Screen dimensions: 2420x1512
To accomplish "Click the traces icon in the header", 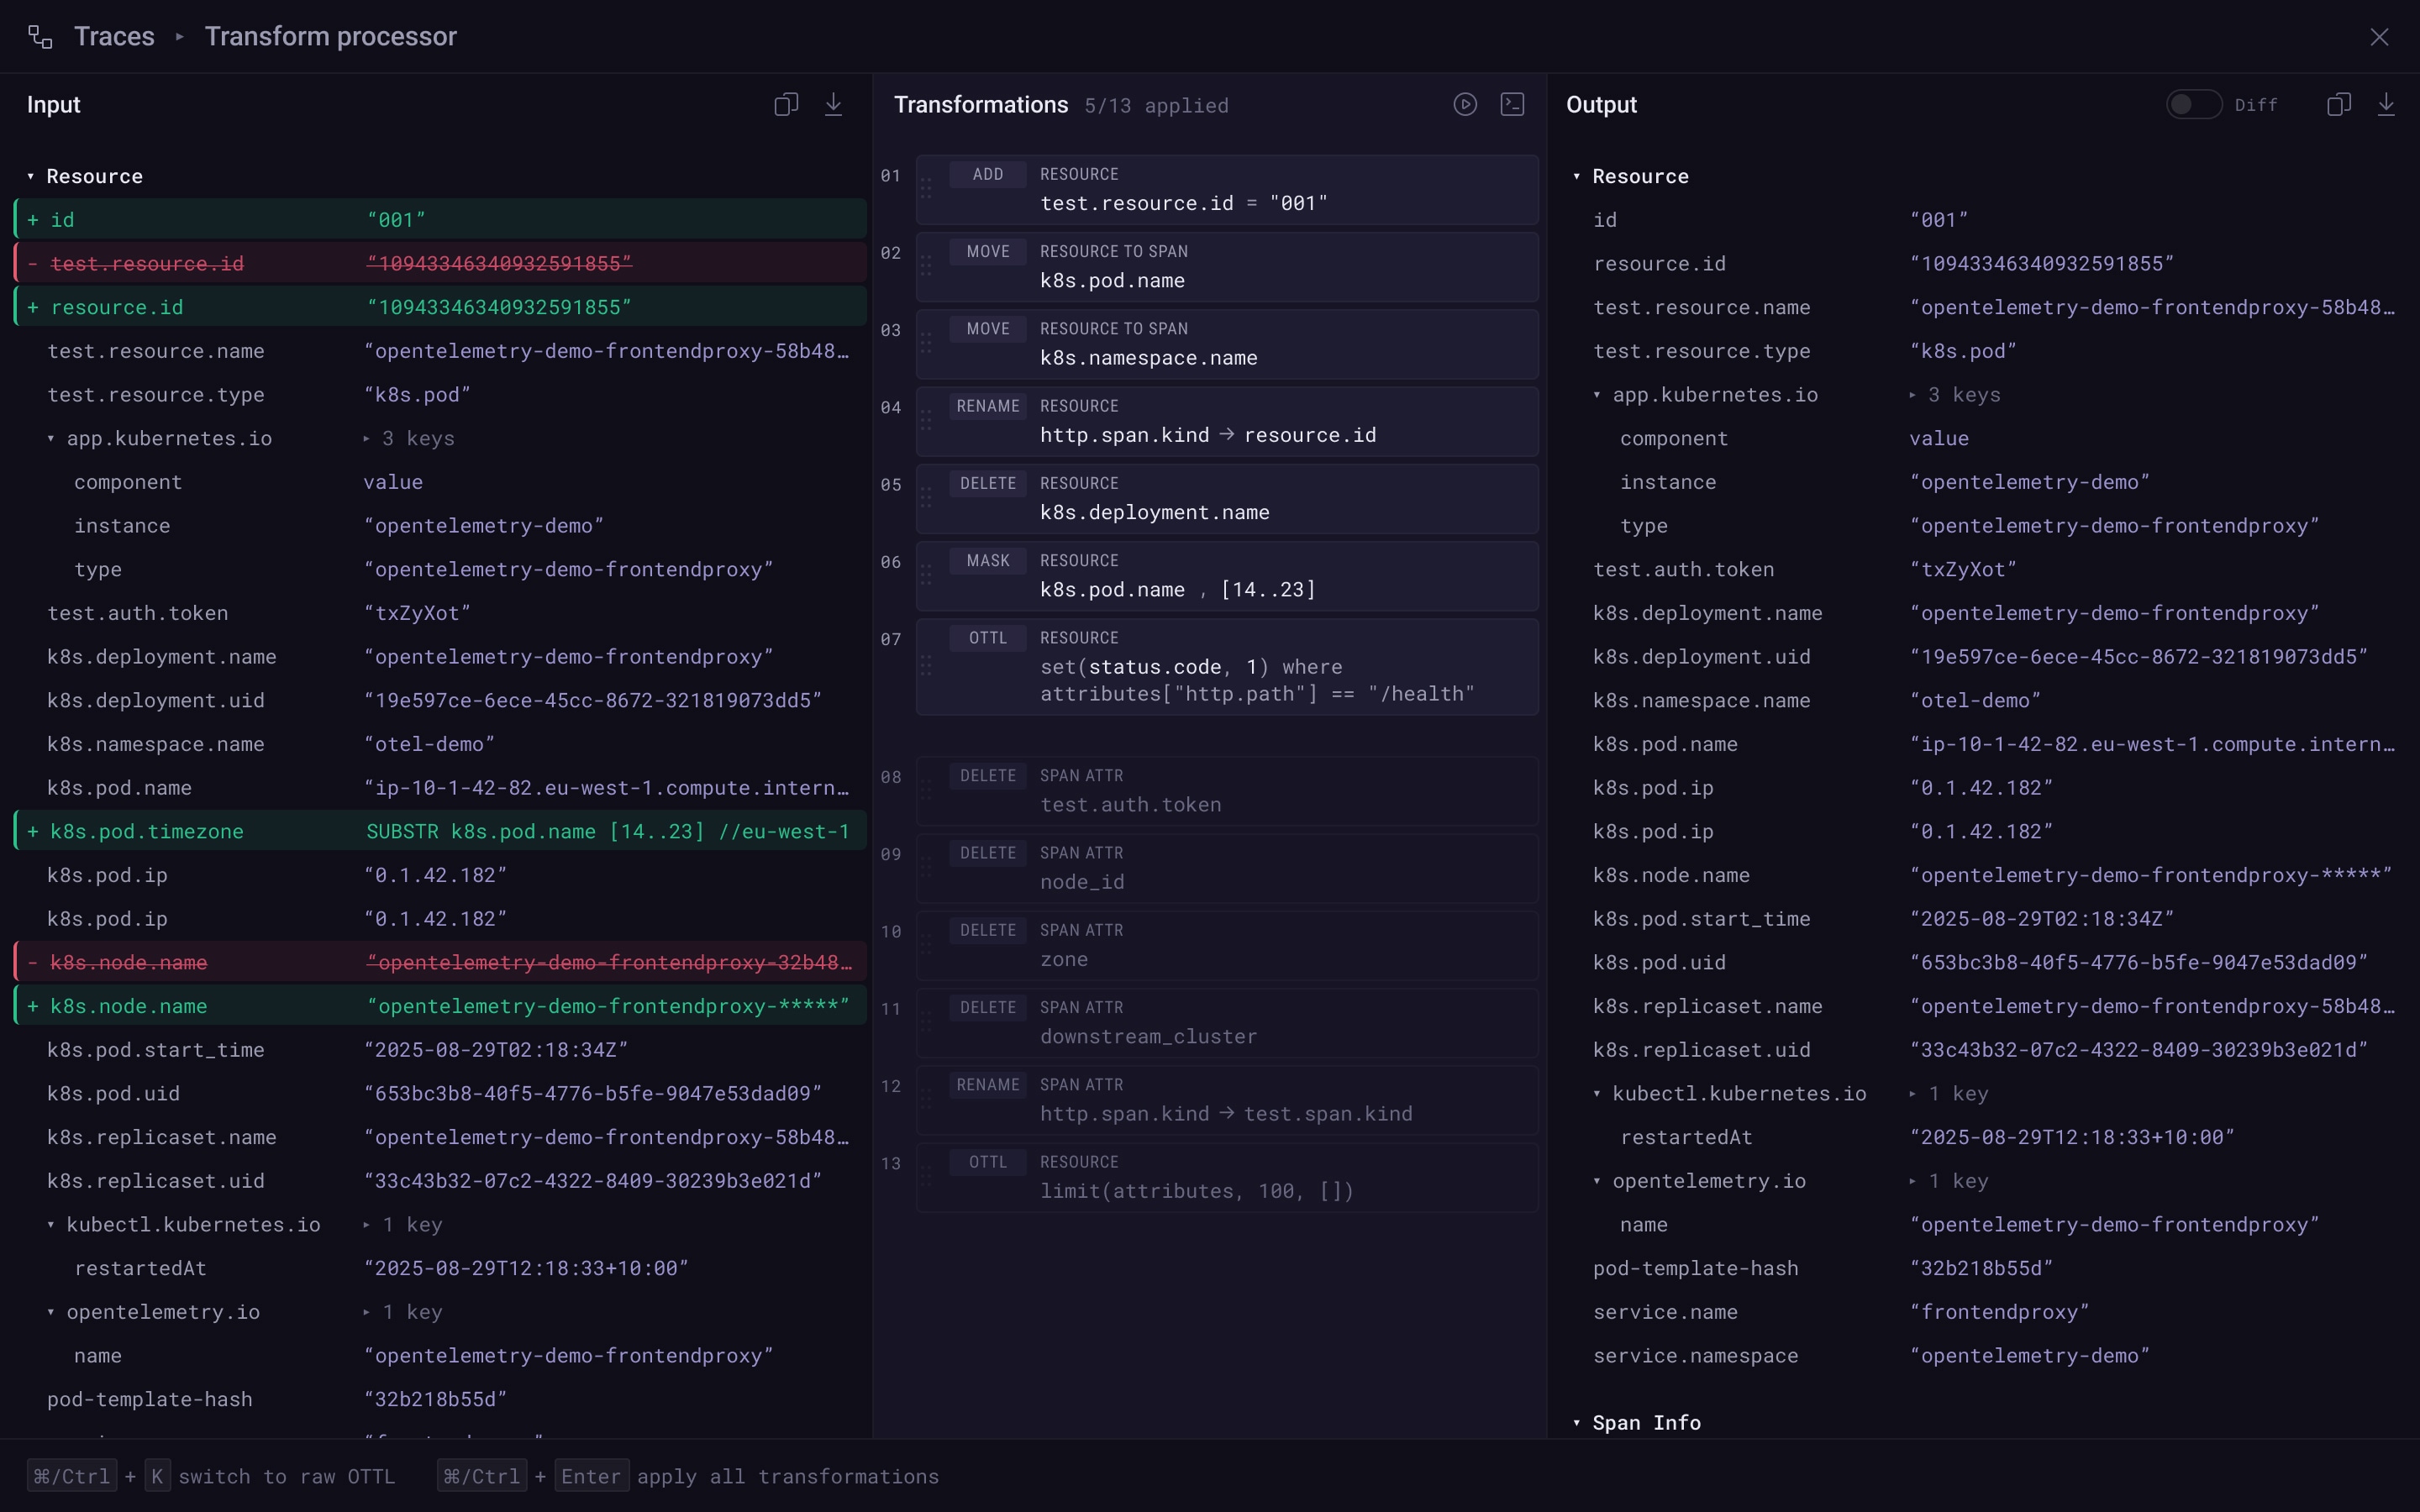I will pyautogui.click(x=40, y=37).
